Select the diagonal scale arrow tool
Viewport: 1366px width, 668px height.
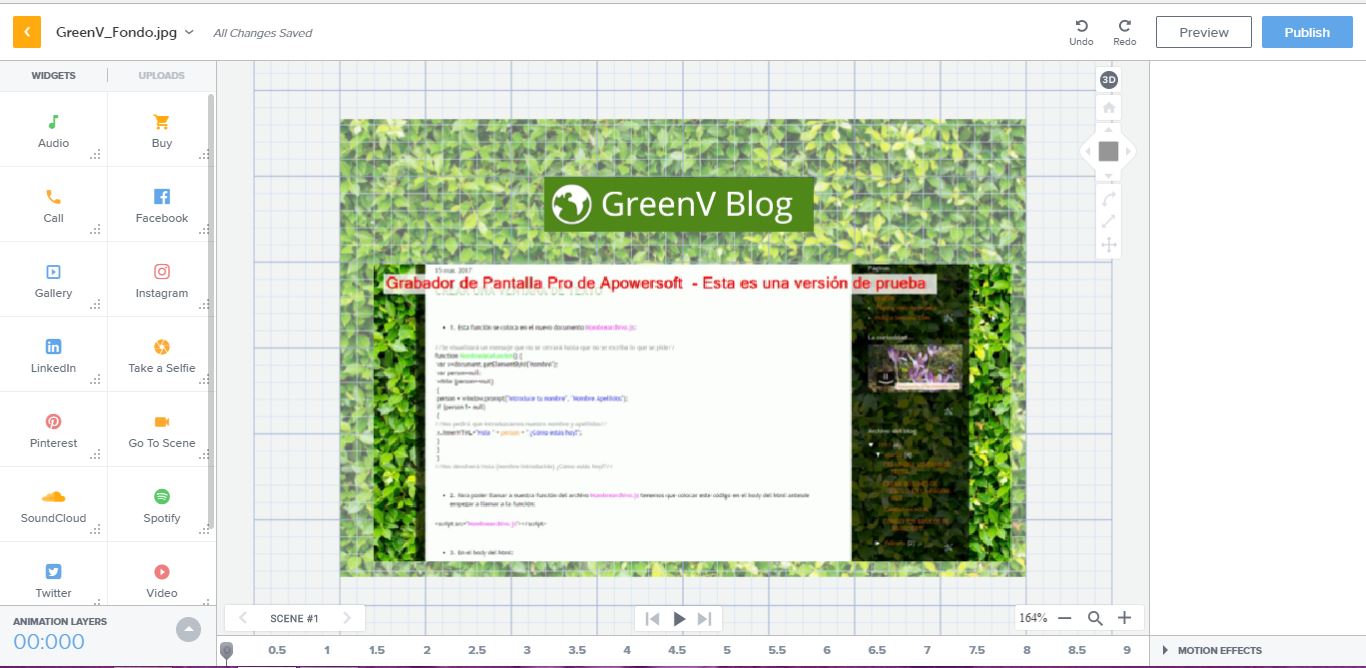point(1108,221)
